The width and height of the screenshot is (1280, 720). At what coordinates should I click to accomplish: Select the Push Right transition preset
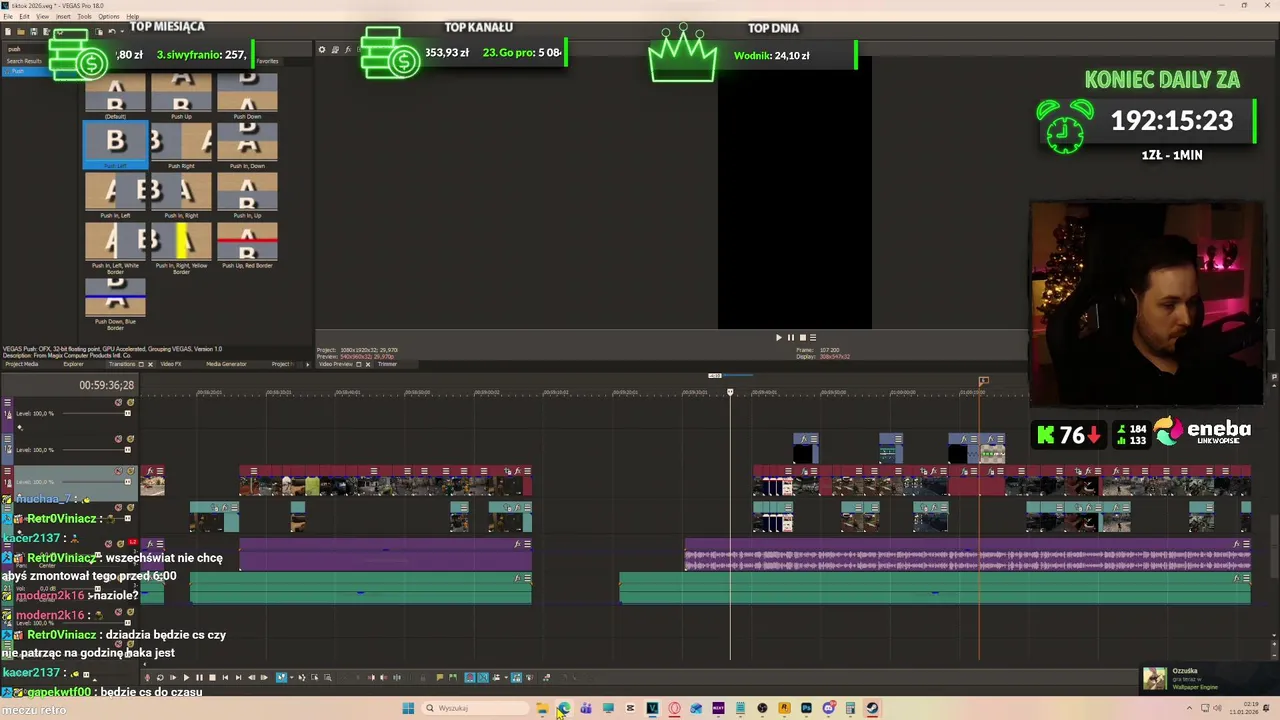point(181,146)
